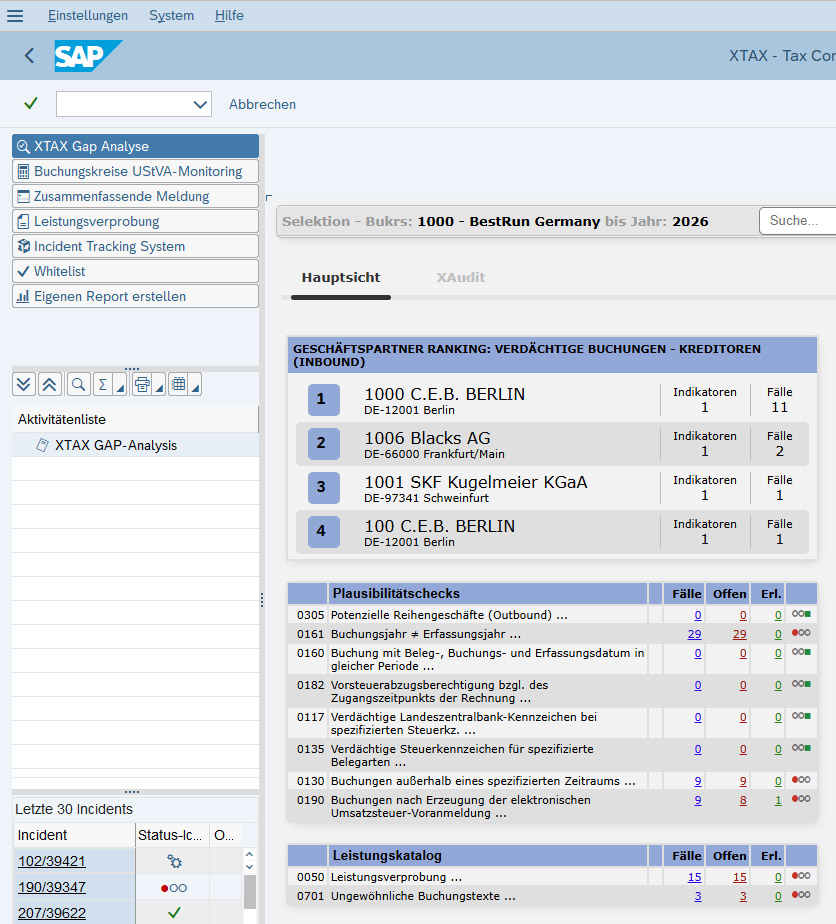
Task: Open the hamburger main menu
Action: point(15,15)
